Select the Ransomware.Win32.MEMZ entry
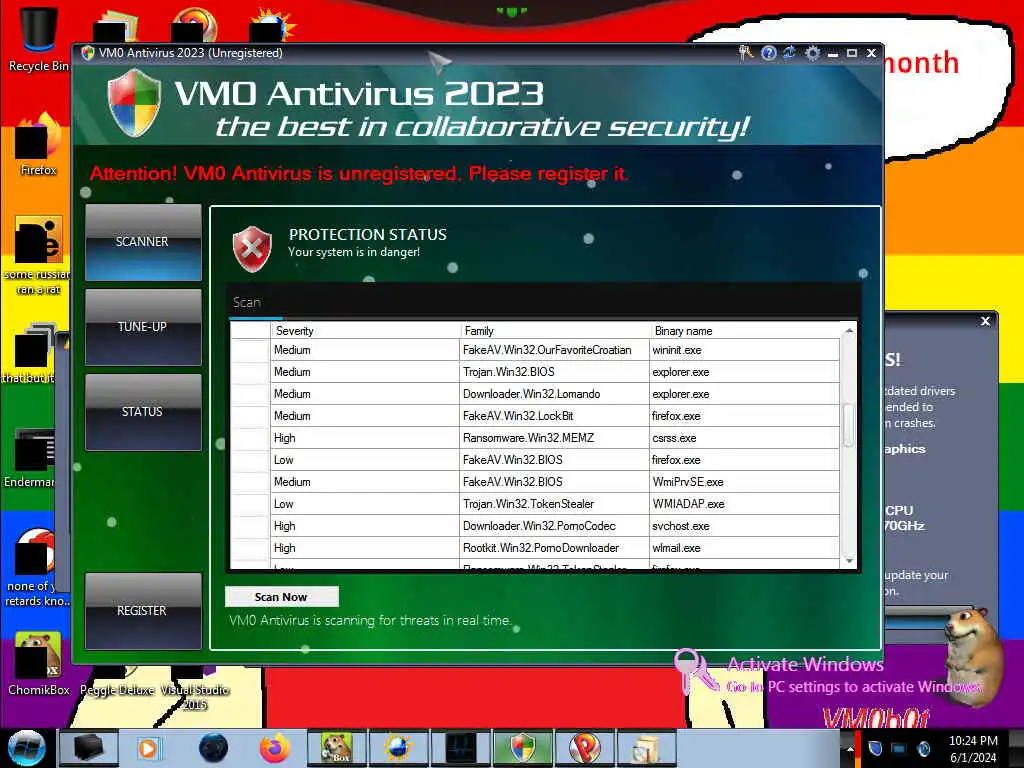 tap(536, 438)
